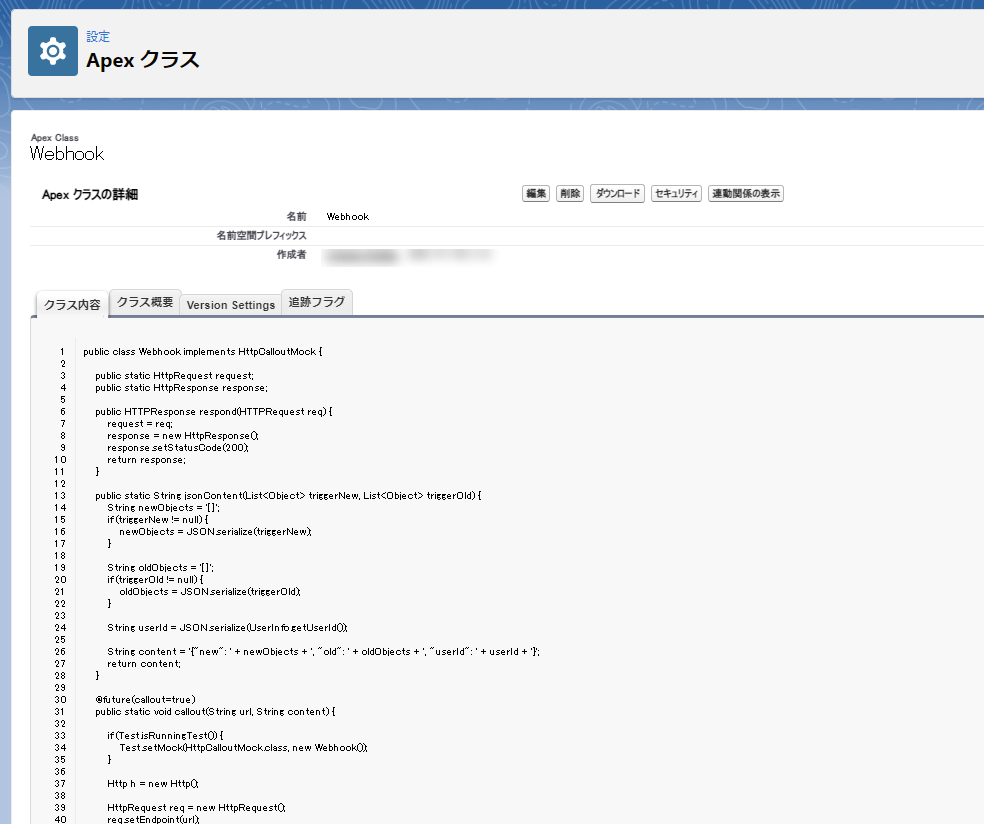The height and width of the screenshot is (824, 984).
Task: Click line 'if (Test.isRunningTest()) {'
Action: tap(166, 736)
